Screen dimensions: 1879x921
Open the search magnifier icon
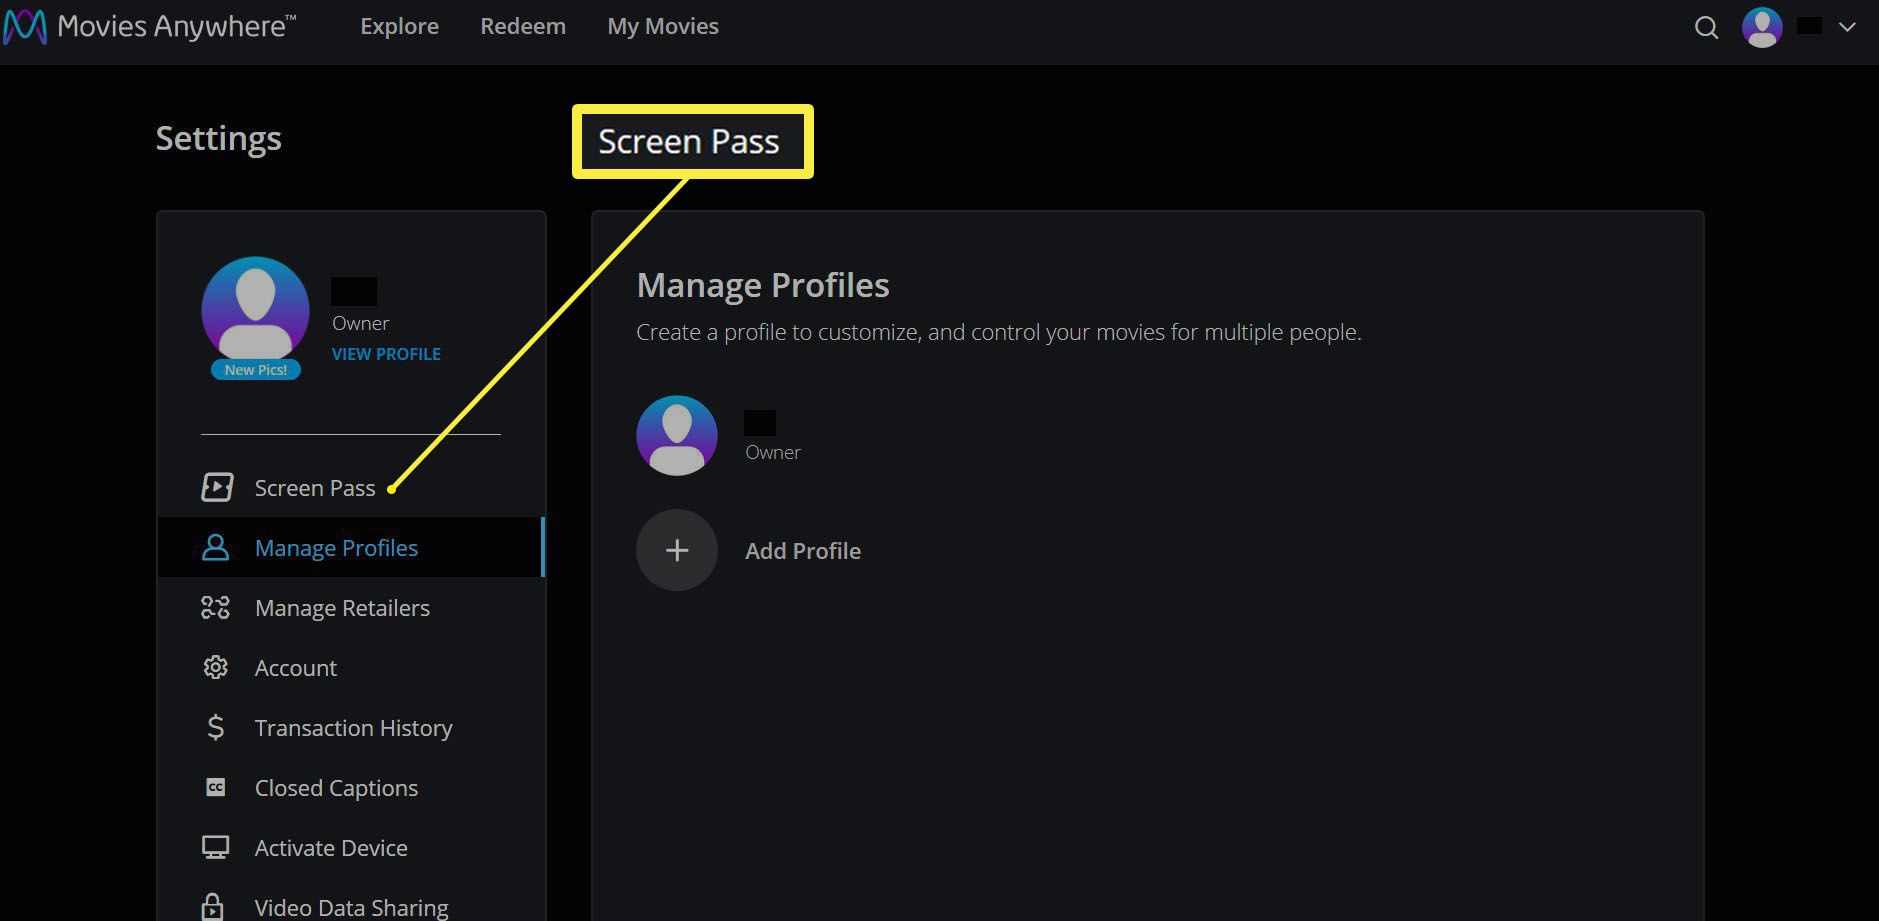tap(1706, 28)
